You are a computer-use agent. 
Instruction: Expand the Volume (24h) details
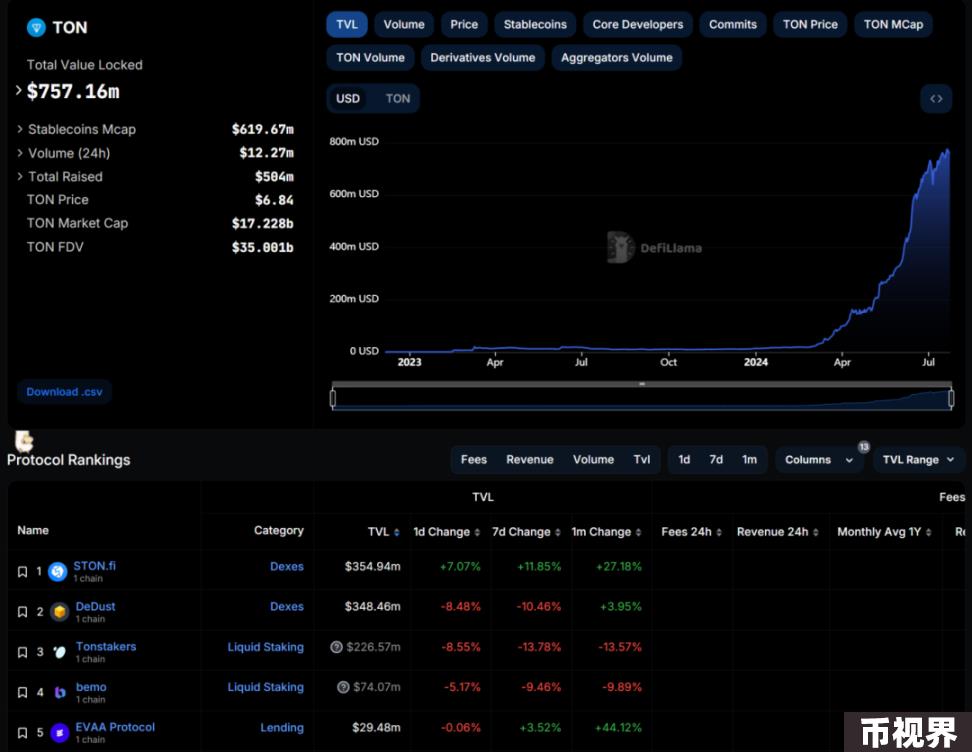[x=20, y=153]
